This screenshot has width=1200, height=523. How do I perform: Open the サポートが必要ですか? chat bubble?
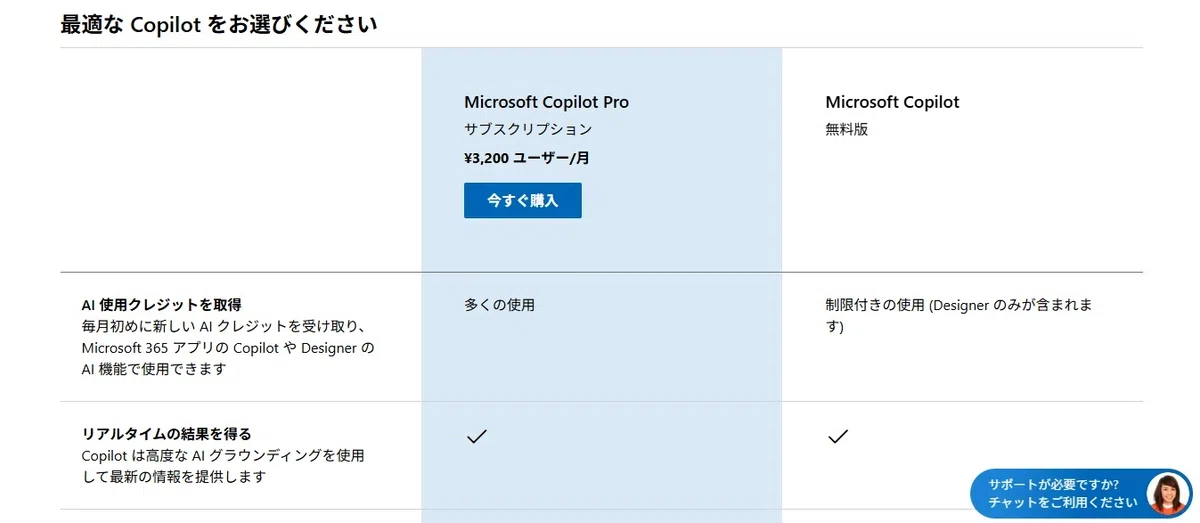coord(1081,494)
